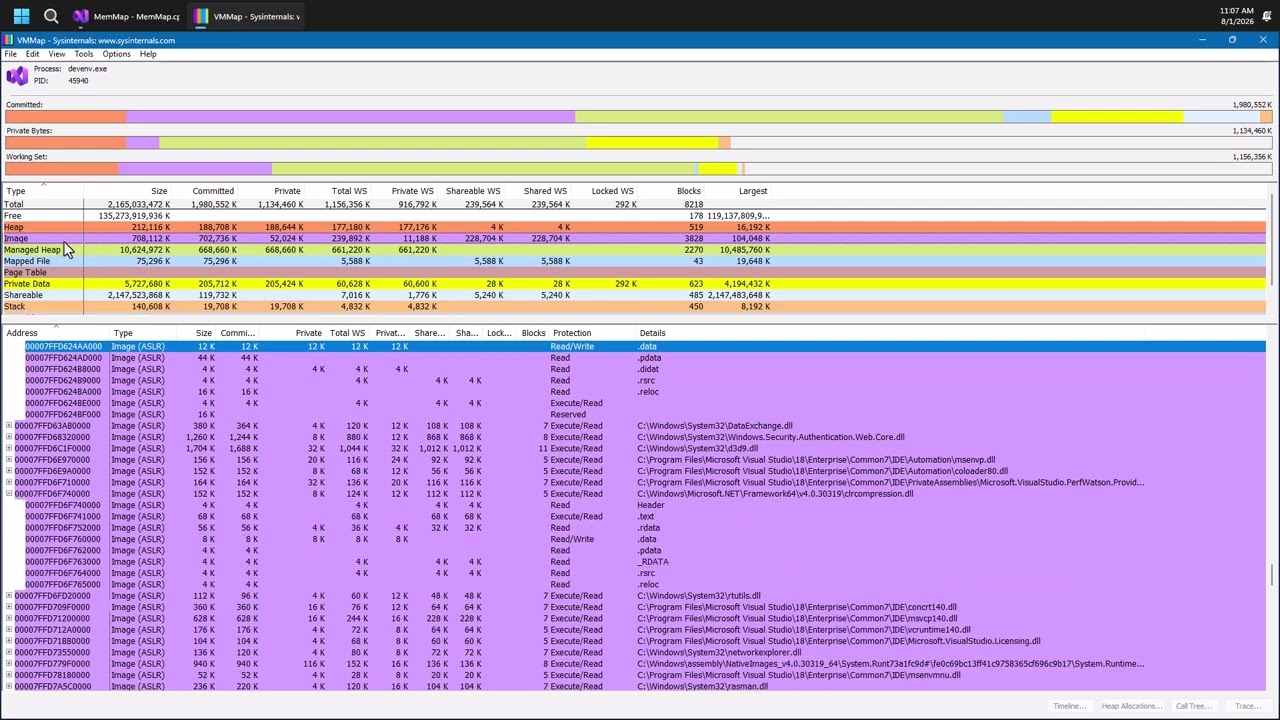
Task: Expand the Windows.Security.Authentication.Web.Core.dll row
Action: click(x=9, y=437)
